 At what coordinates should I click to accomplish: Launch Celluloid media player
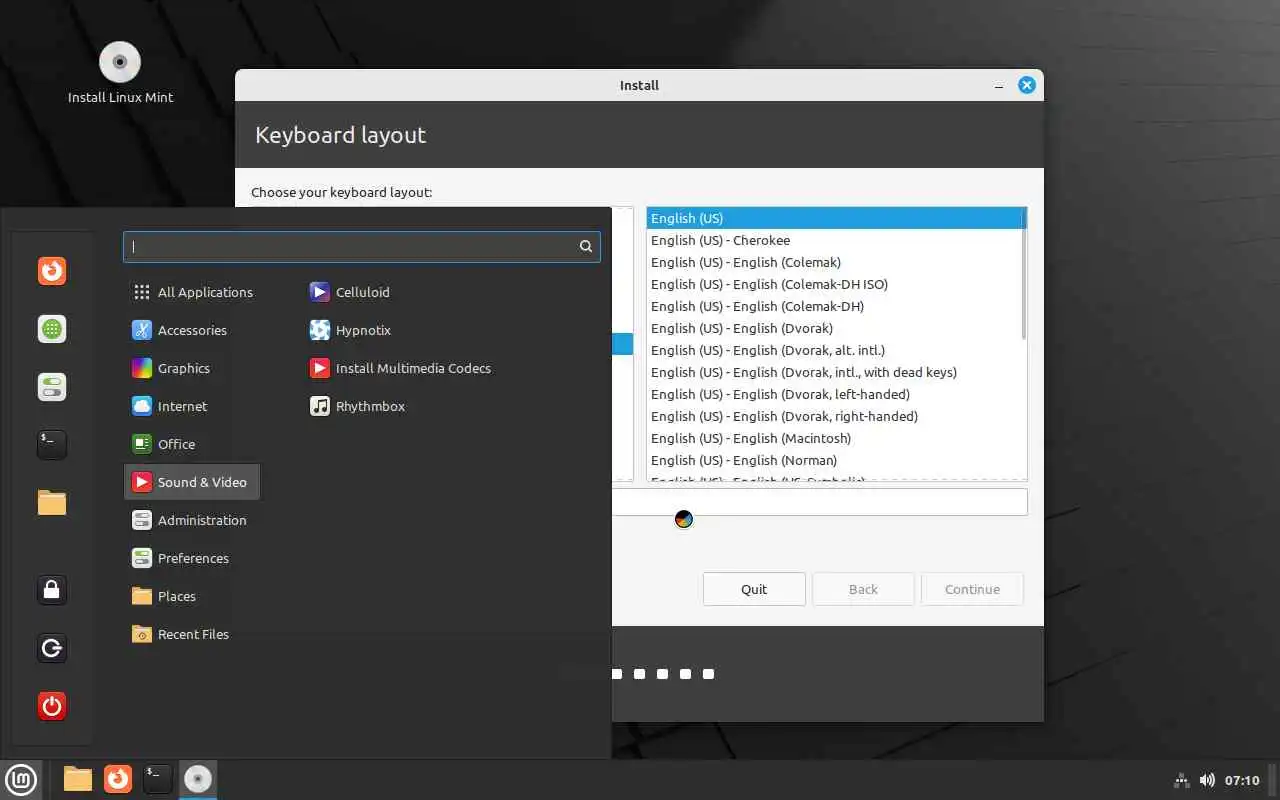pyautogui.click(x=349, y=292)
